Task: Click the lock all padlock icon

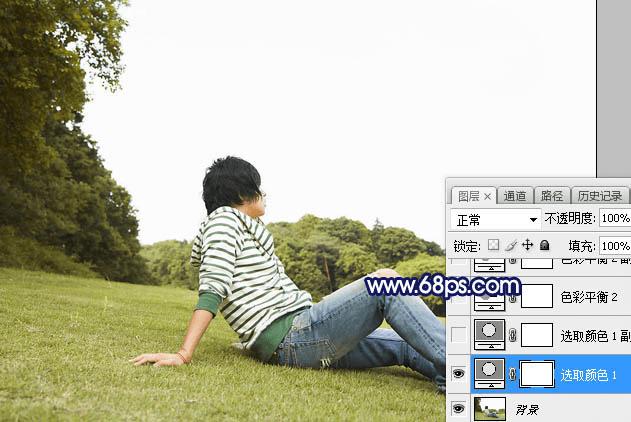Action: 544,245
